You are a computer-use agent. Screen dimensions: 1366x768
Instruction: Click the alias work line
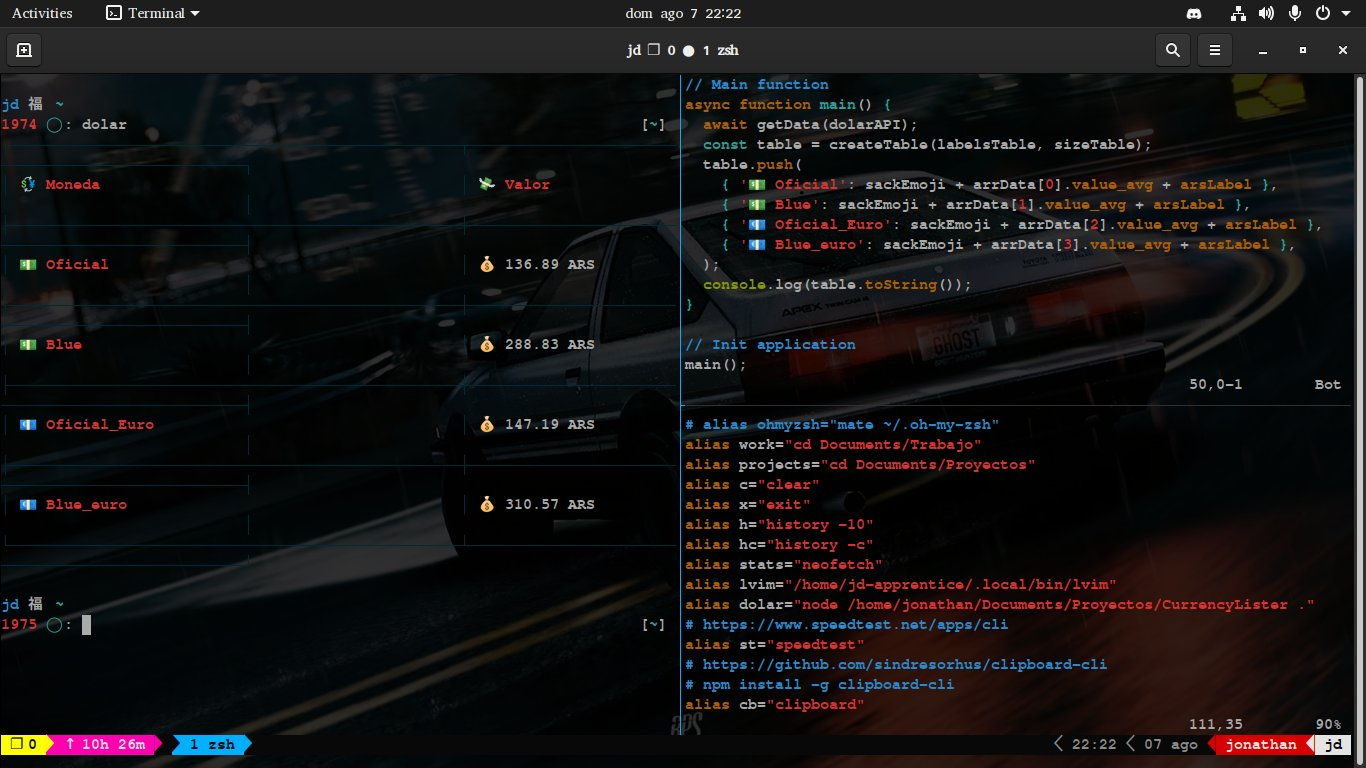tap(833, 445)
